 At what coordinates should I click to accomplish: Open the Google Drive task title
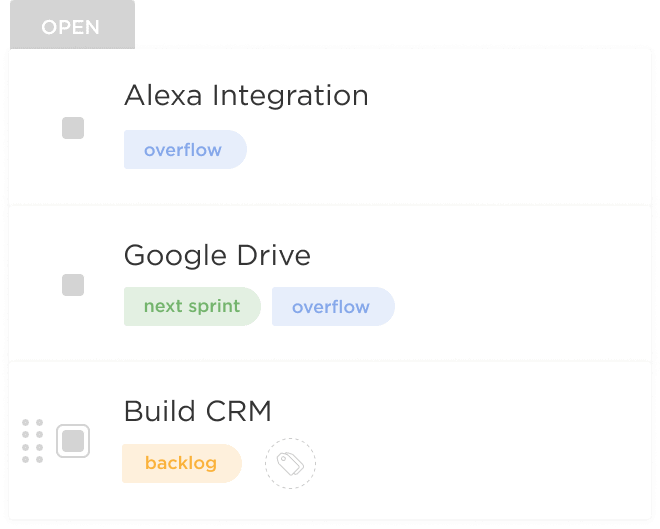(217, 255)
